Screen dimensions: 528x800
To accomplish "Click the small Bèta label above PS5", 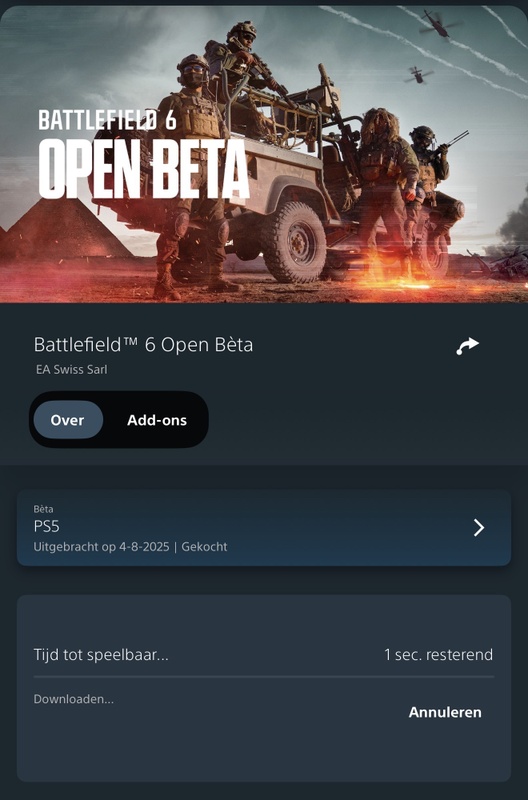I will click(43, 509).
